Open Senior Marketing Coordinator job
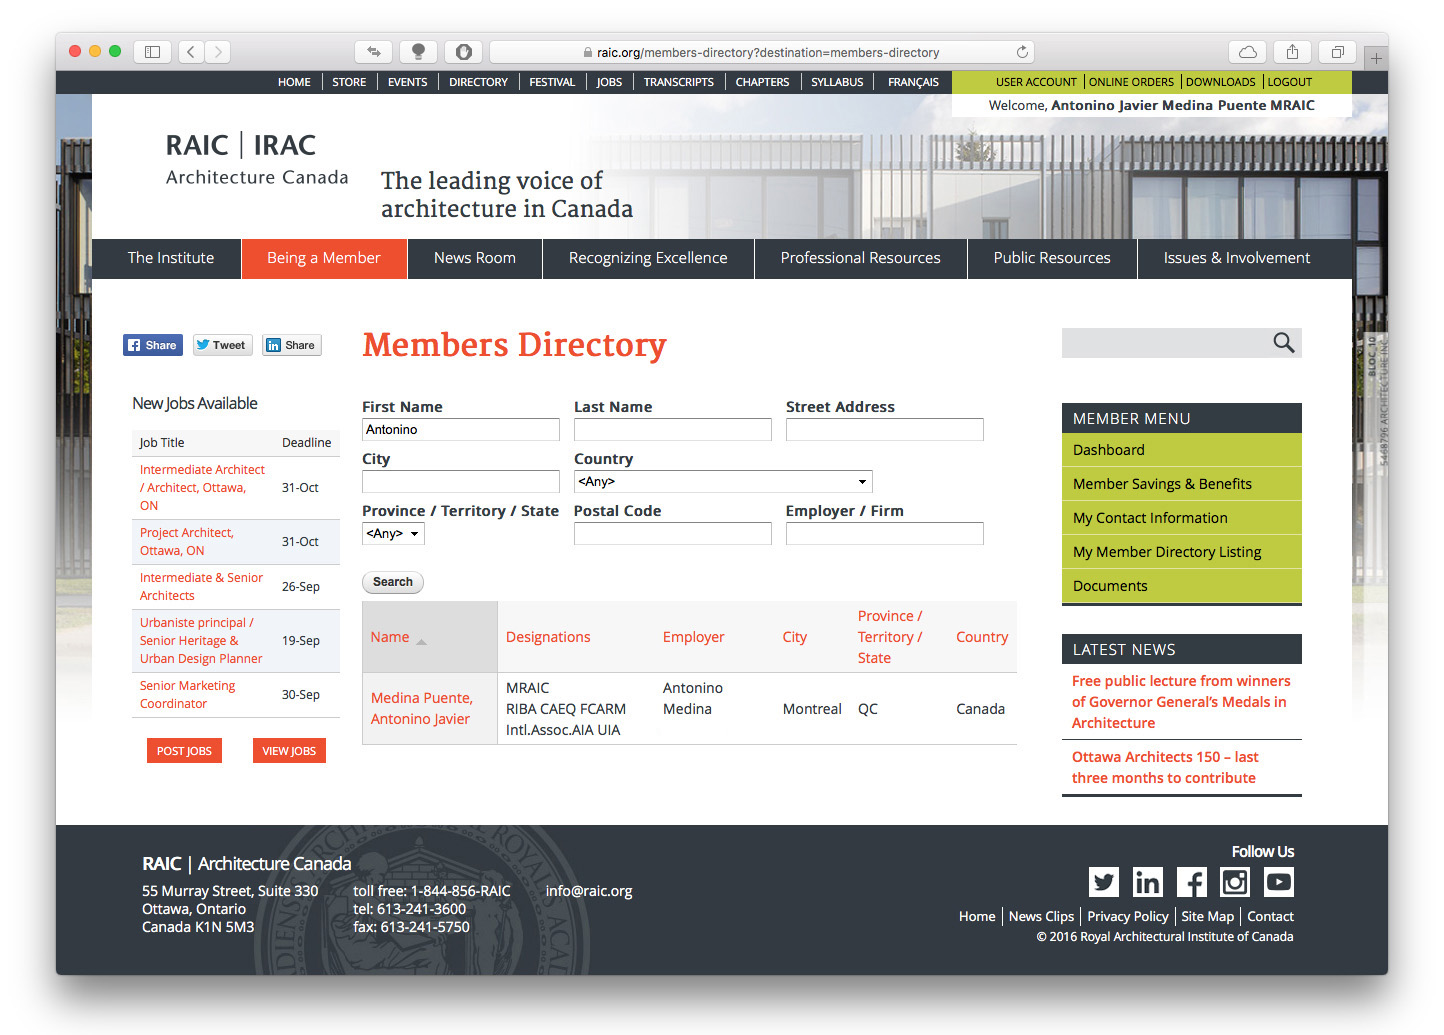Screen dimensions: 1444x1035 (188, 695)
